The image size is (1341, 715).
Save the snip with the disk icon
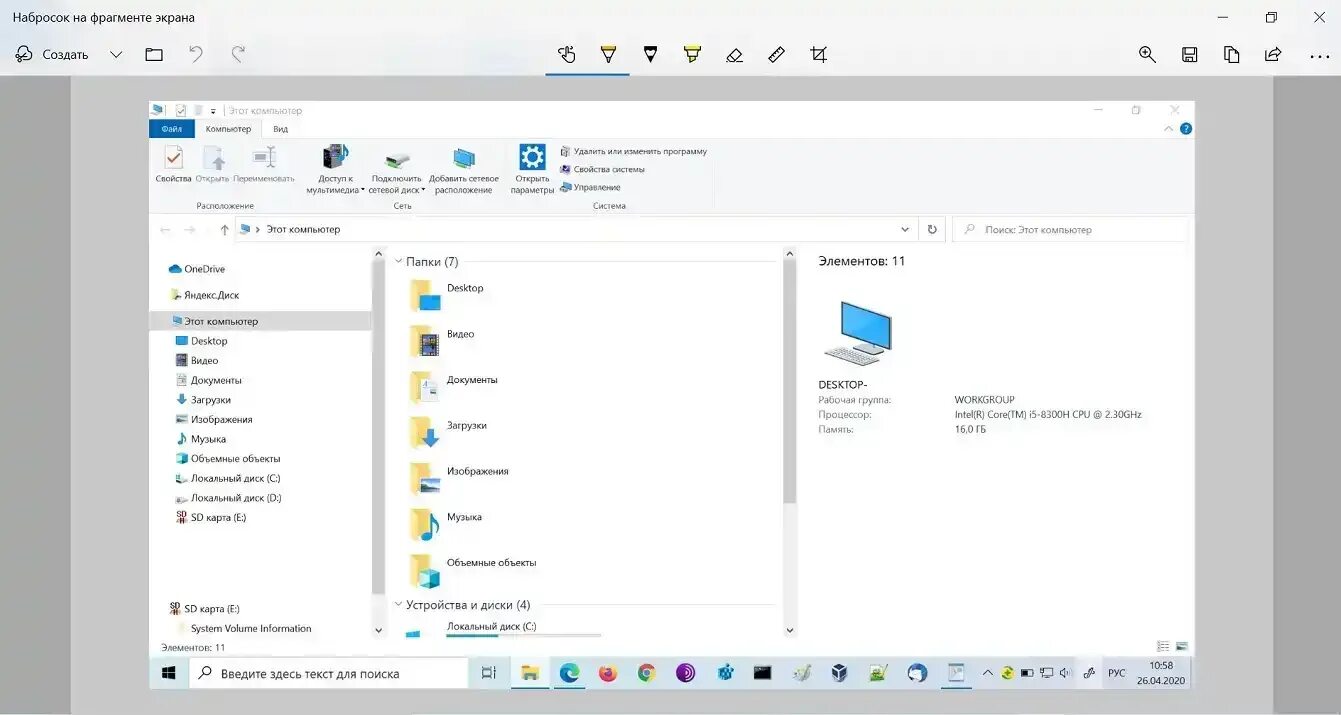coord(1189,55)
